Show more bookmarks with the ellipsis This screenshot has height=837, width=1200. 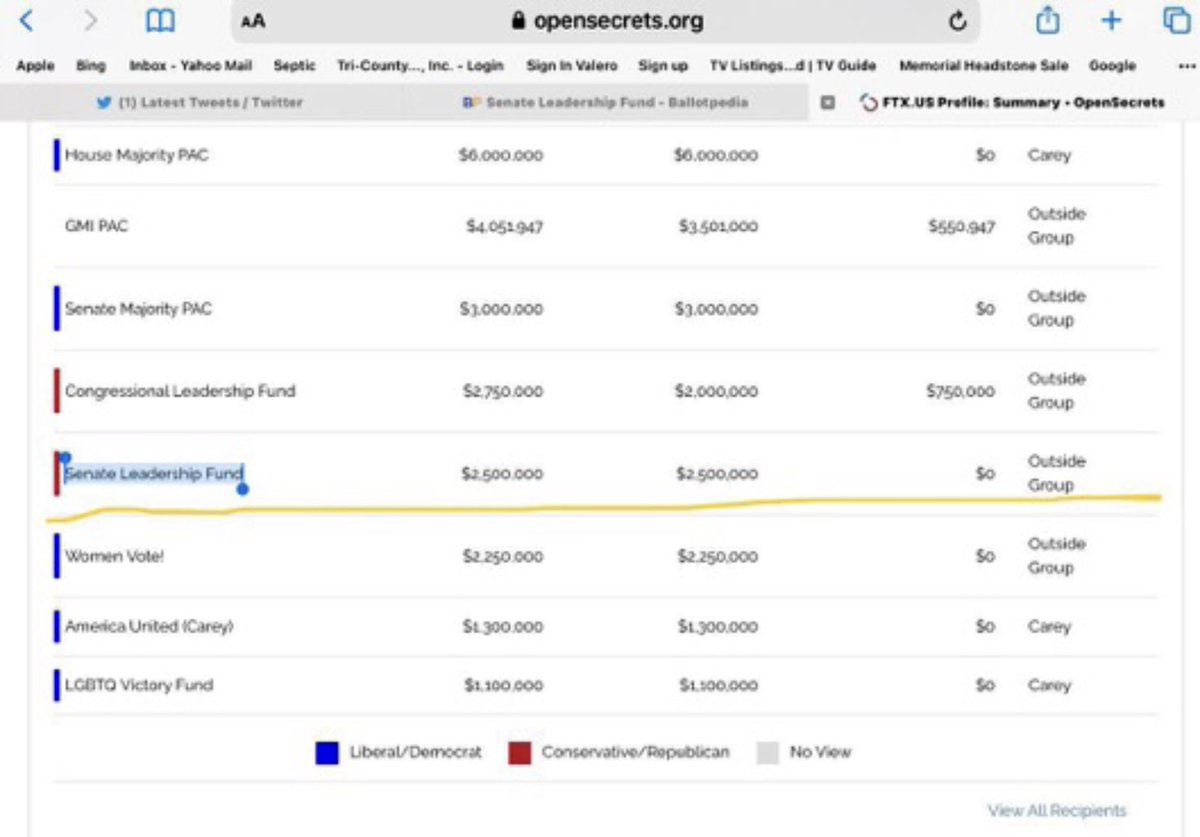pyautogui.click(x=1187, y=66)
